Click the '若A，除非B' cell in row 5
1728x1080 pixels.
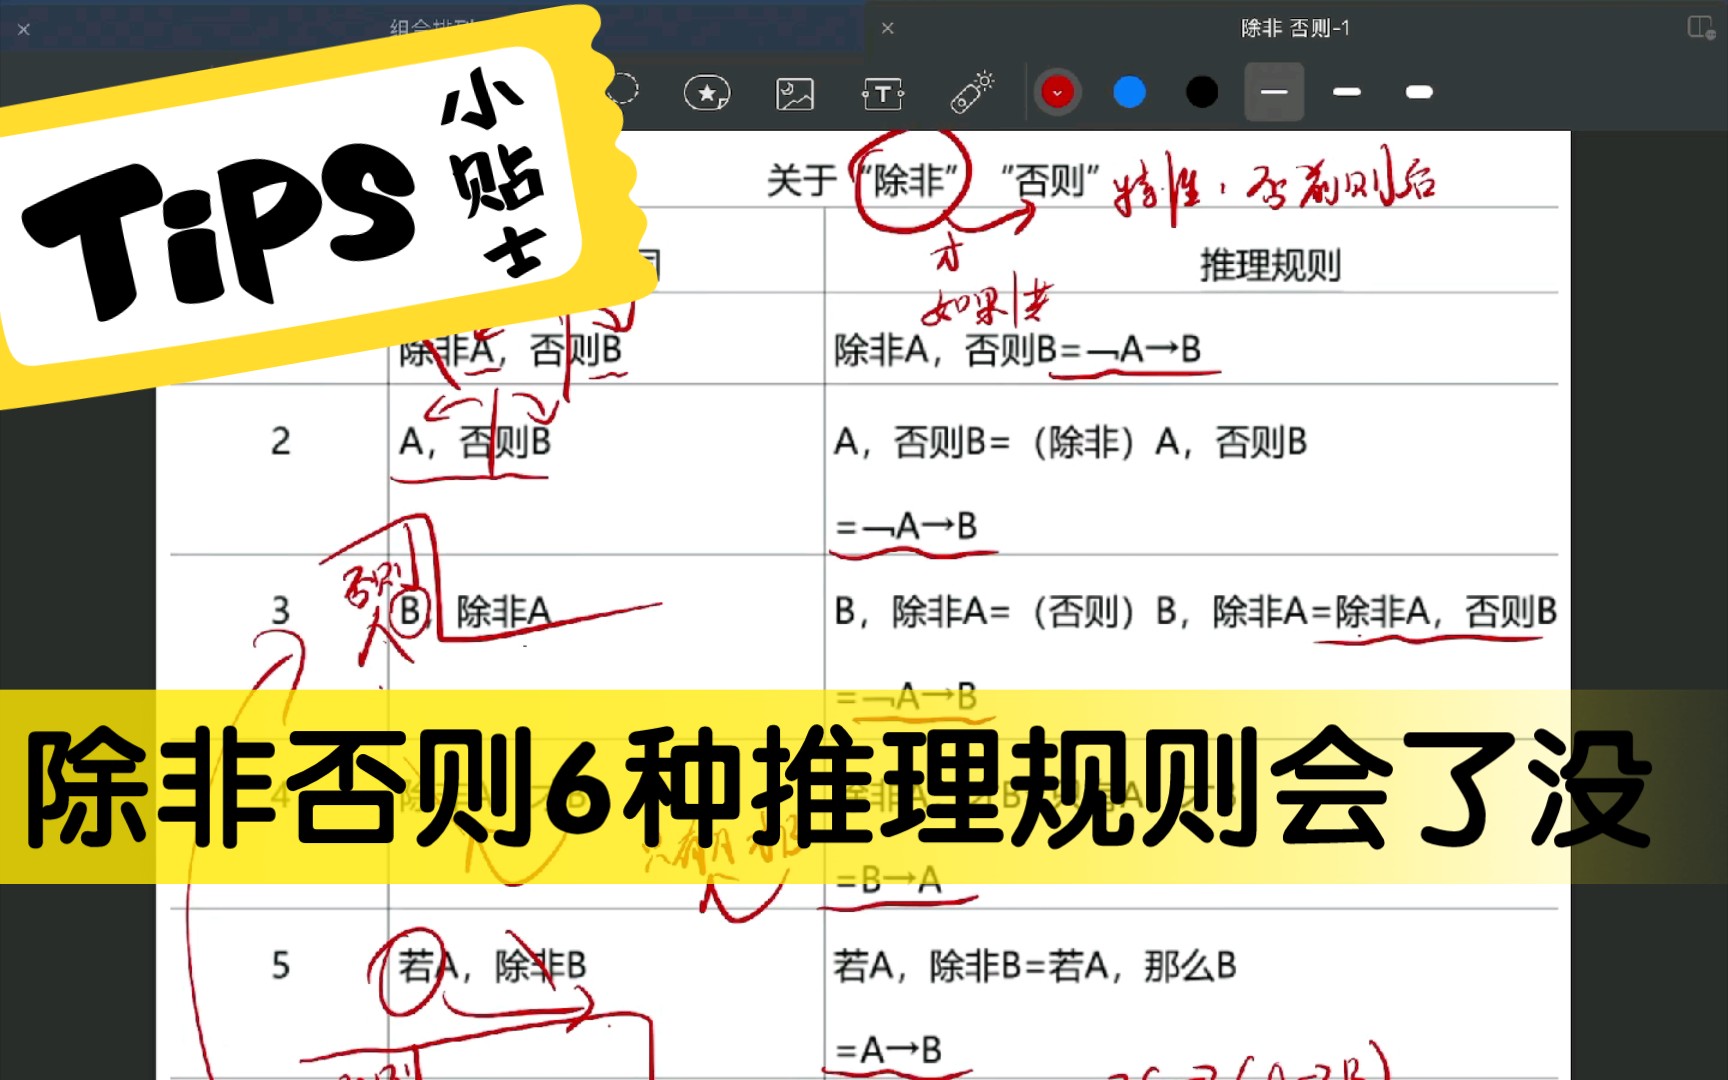click(492, 965)
